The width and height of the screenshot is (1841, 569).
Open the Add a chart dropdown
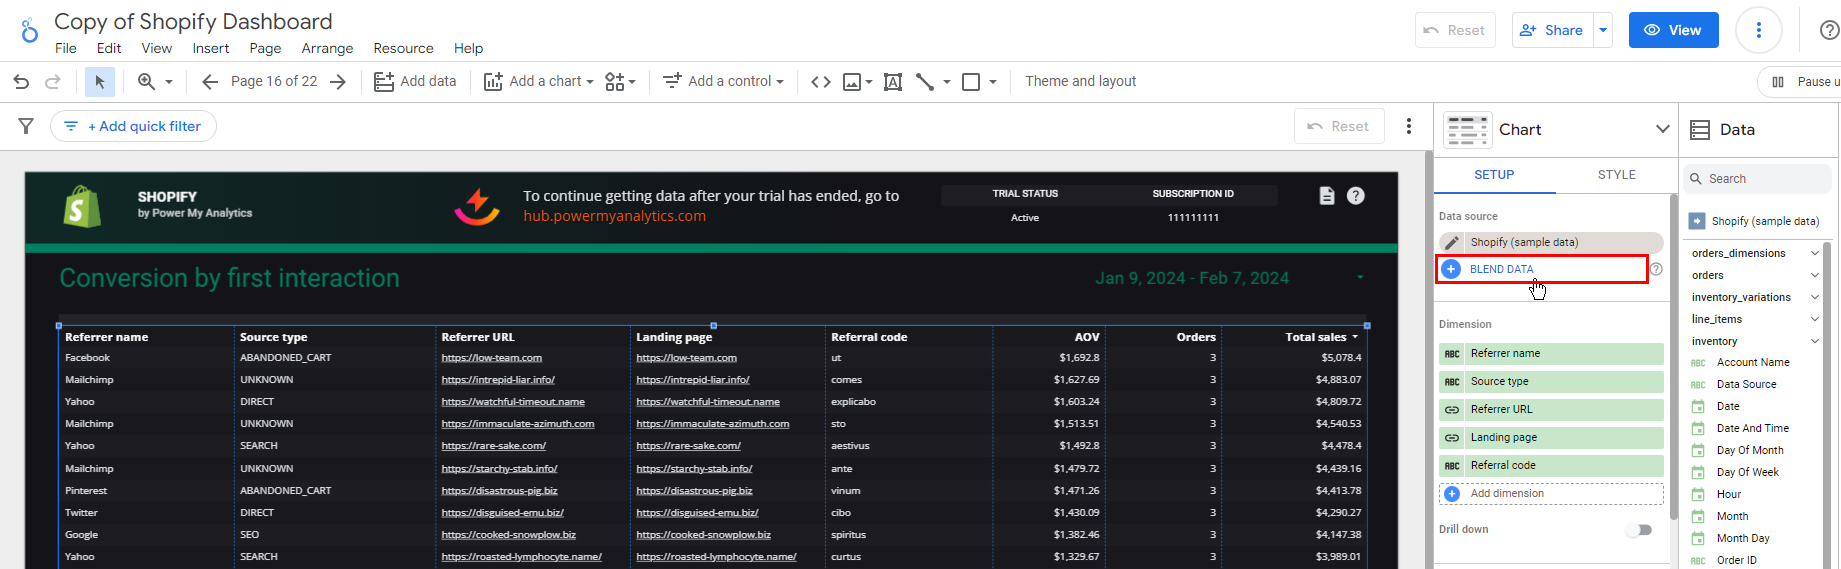[x=539, y=82]
